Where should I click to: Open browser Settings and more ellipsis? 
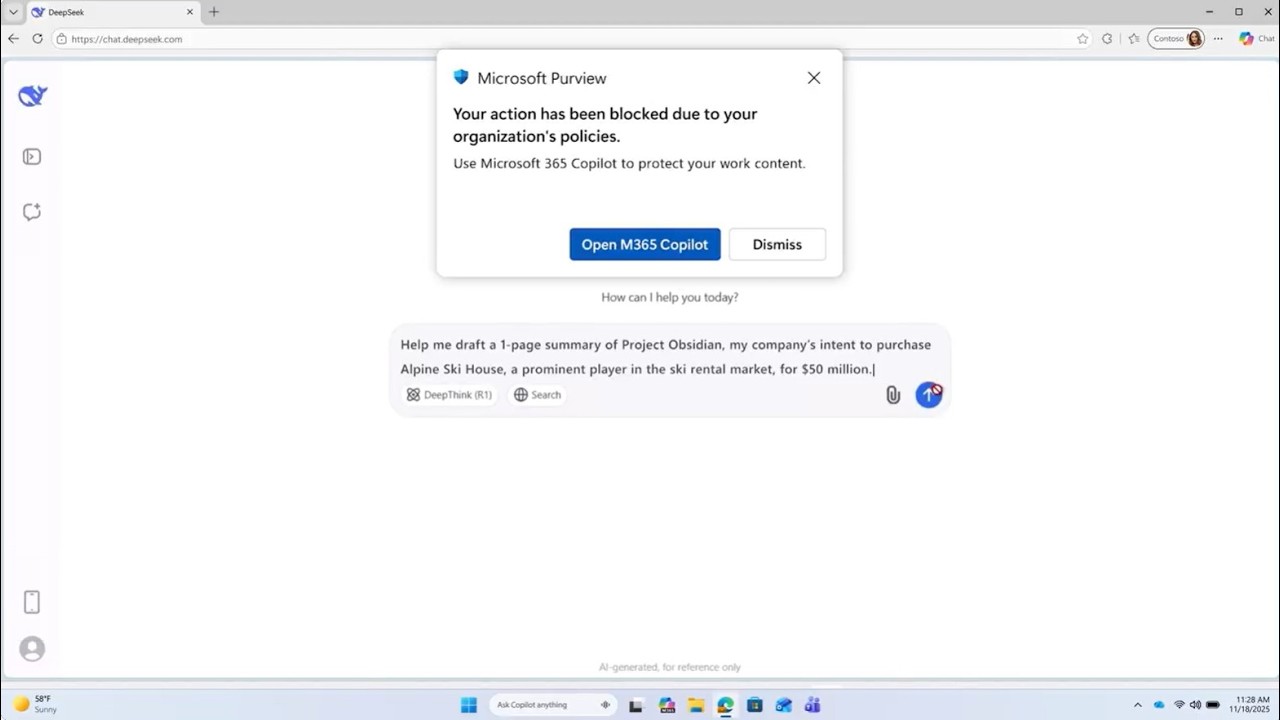pyautogui.click(x=1218, y=39)
